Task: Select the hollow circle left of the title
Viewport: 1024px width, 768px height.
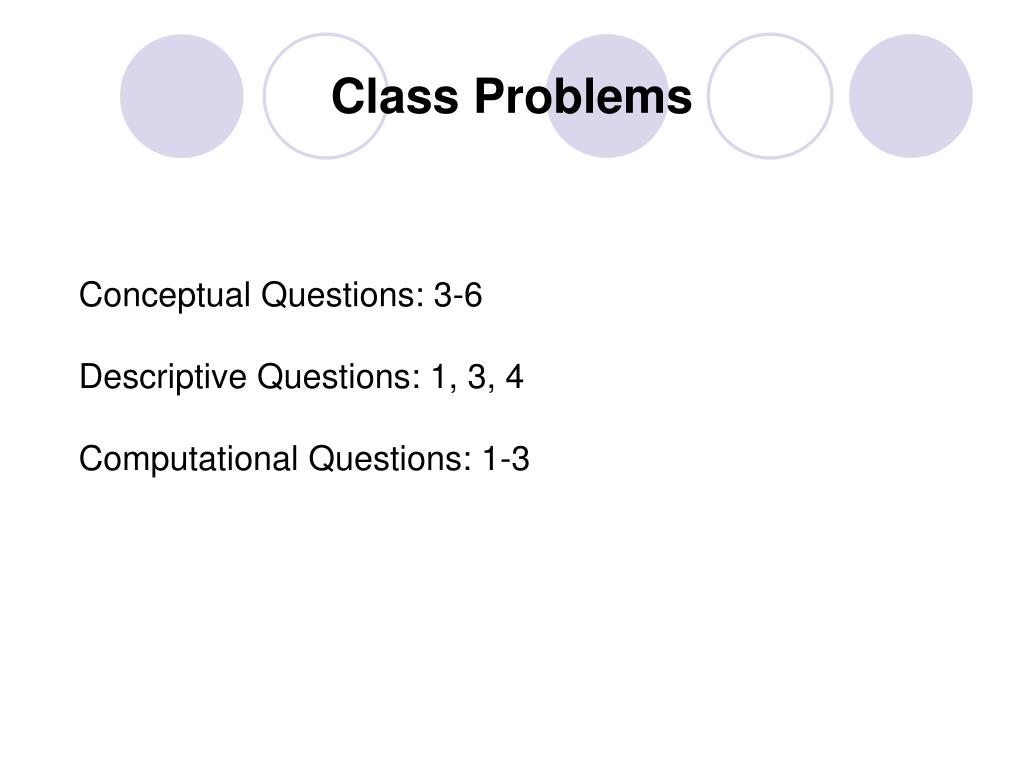Action: 325,96
